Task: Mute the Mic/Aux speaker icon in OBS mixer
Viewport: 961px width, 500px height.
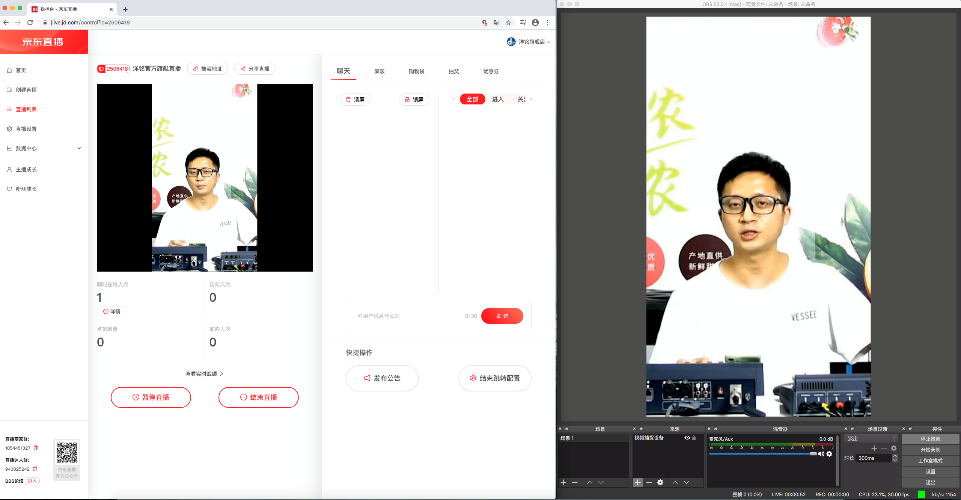Action: [821, 454]
